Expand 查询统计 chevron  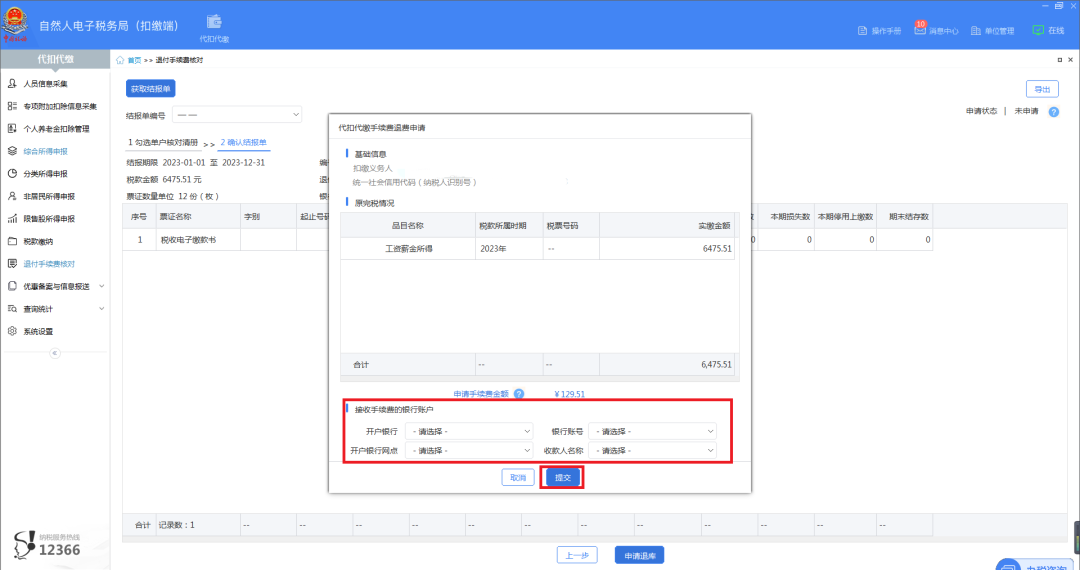pos(102,308)
